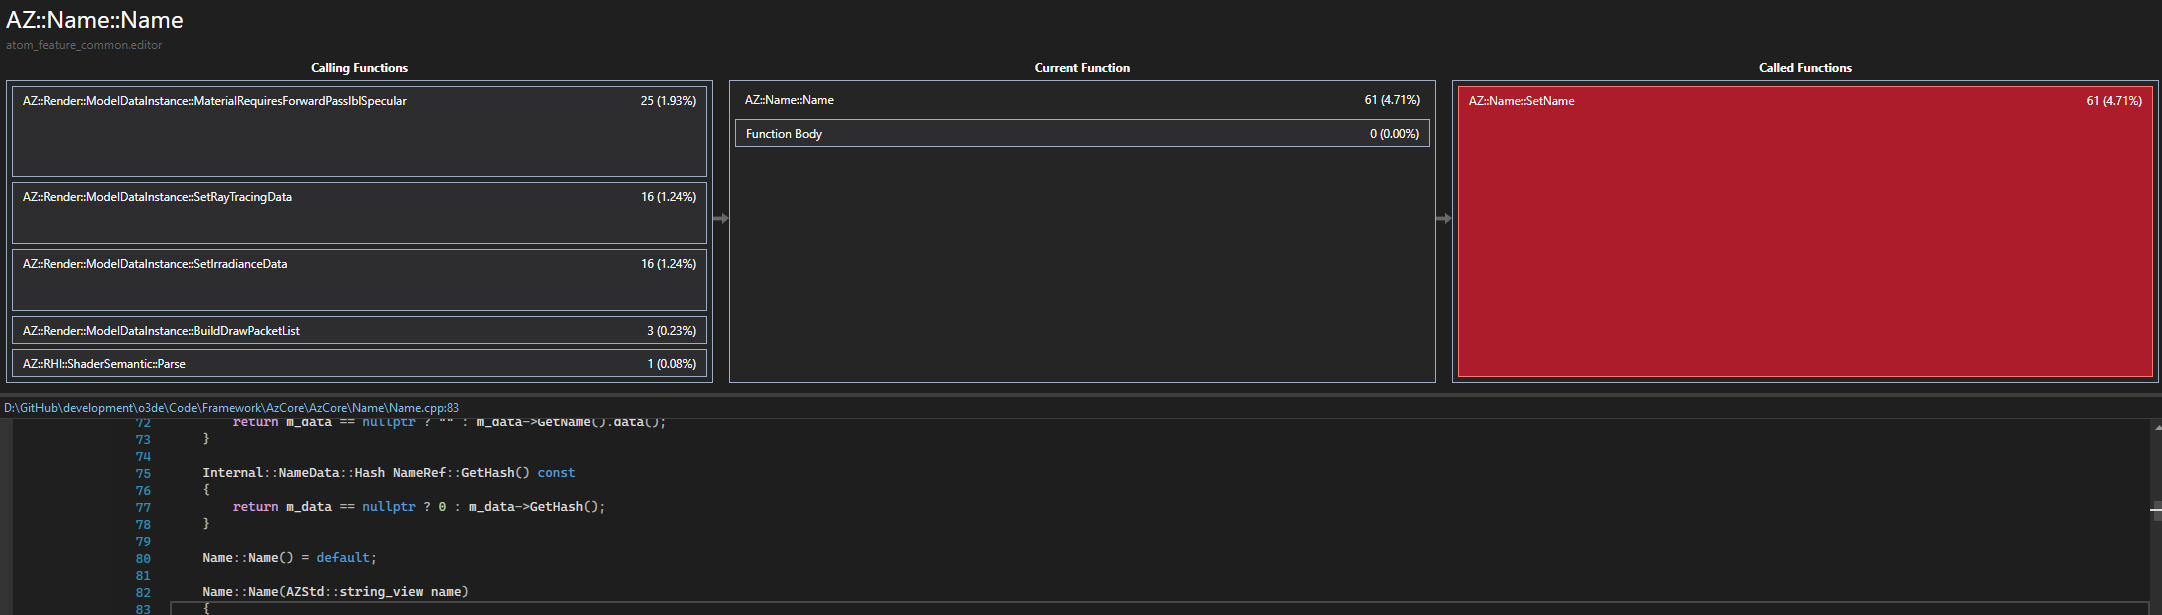
Task: Click the Called Functions header
Action: 1805,68
